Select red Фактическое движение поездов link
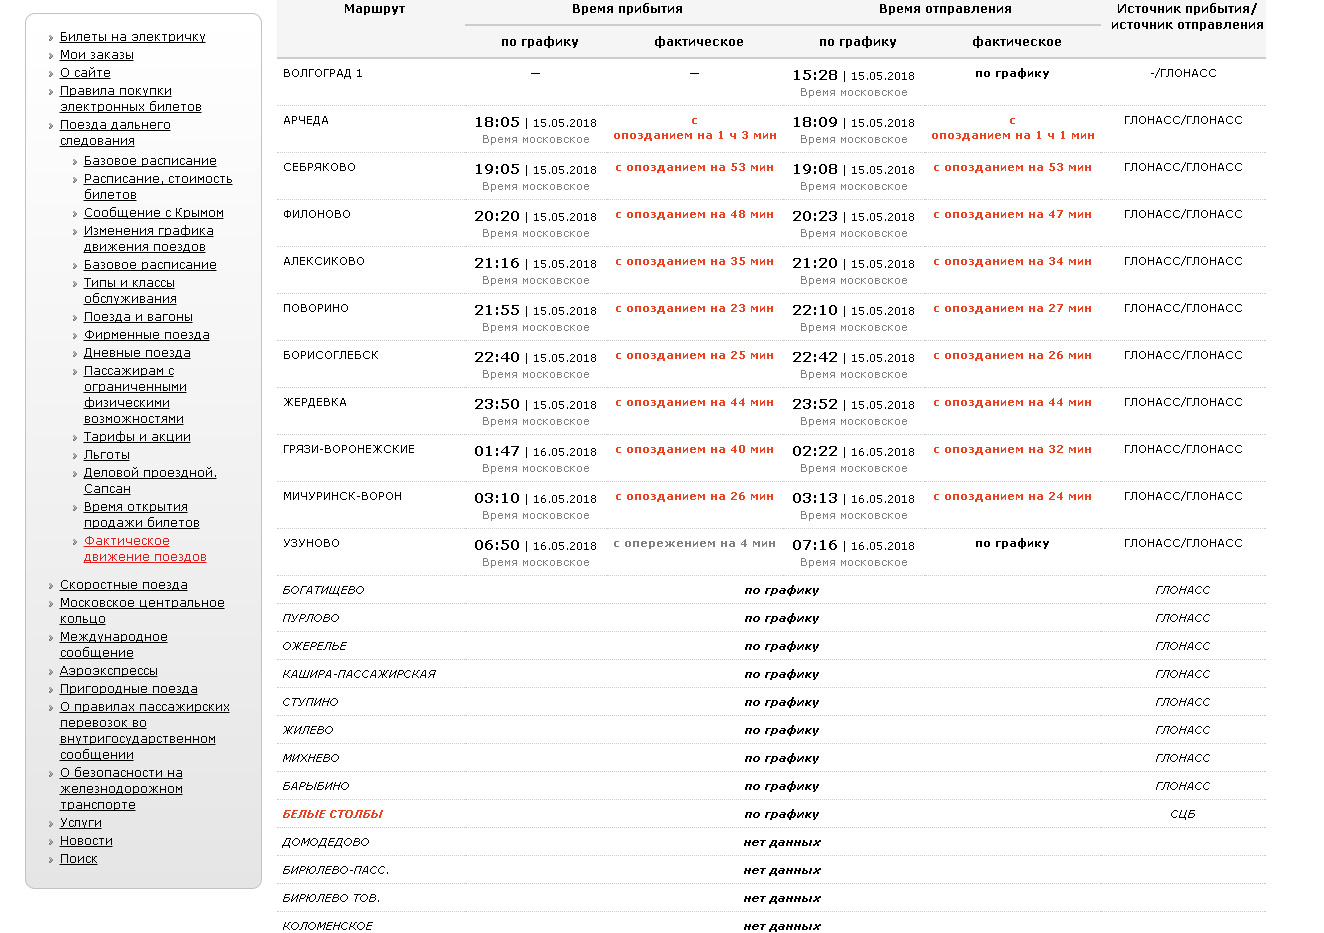The height and width of the screenshot is (933, 1324). [144, 549]
